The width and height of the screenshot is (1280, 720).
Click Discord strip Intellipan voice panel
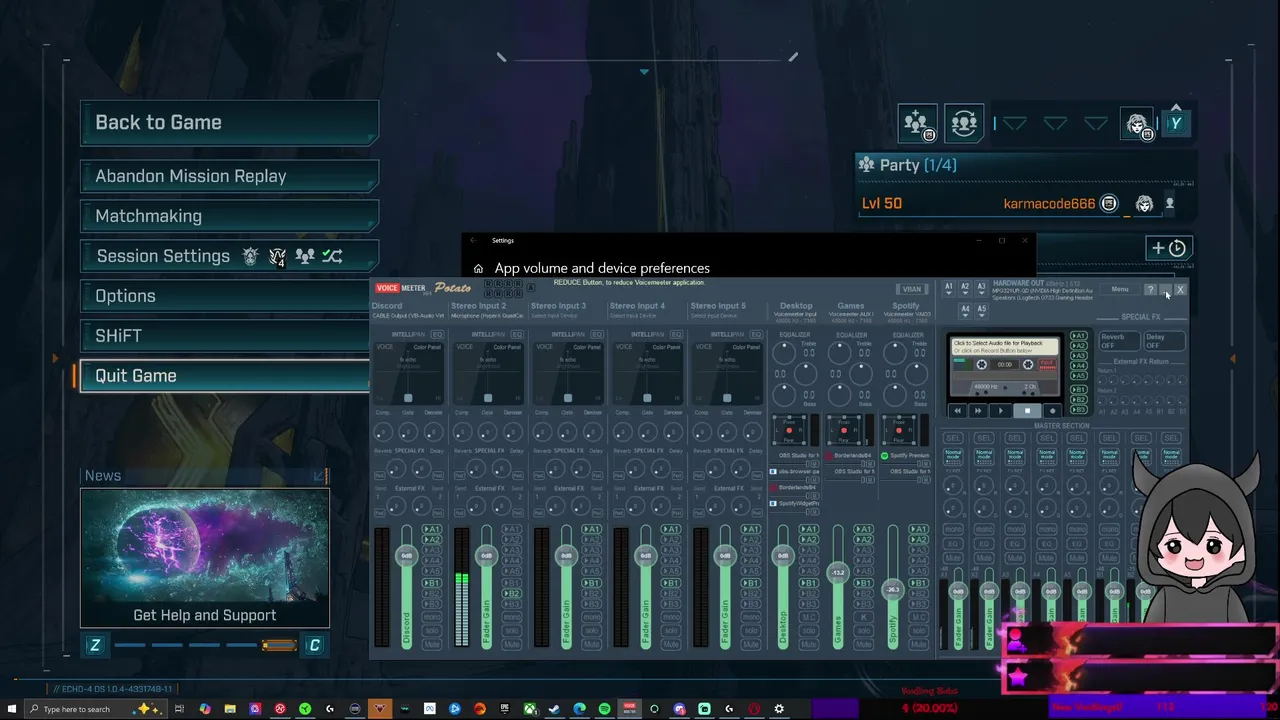(x=408, y=374)
